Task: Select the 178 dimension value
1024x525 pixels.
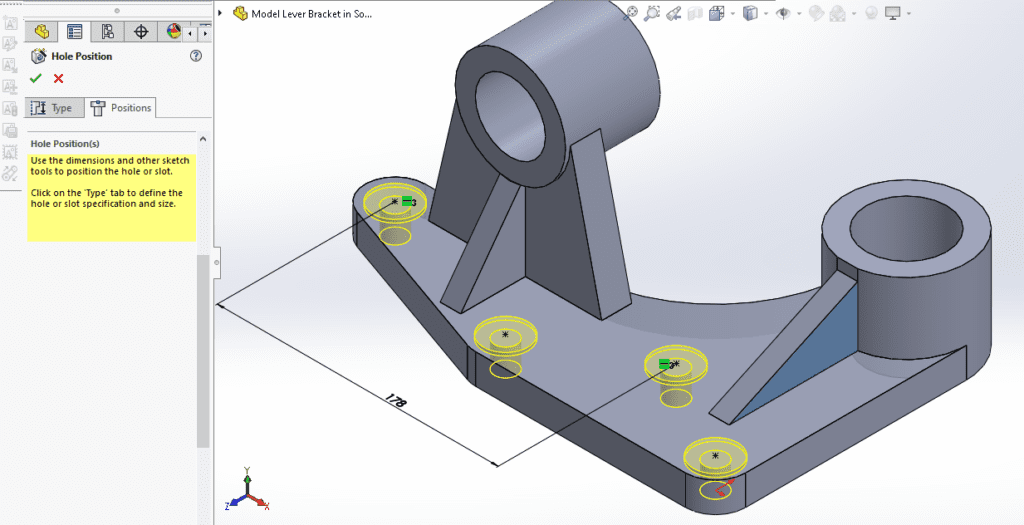Action: 396,400
